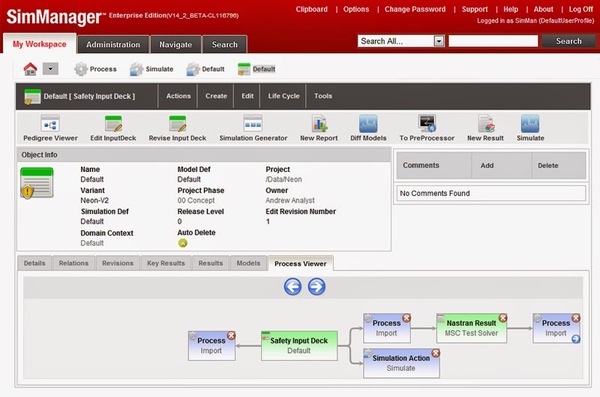Click the New Result icon

tap(486, 124)
